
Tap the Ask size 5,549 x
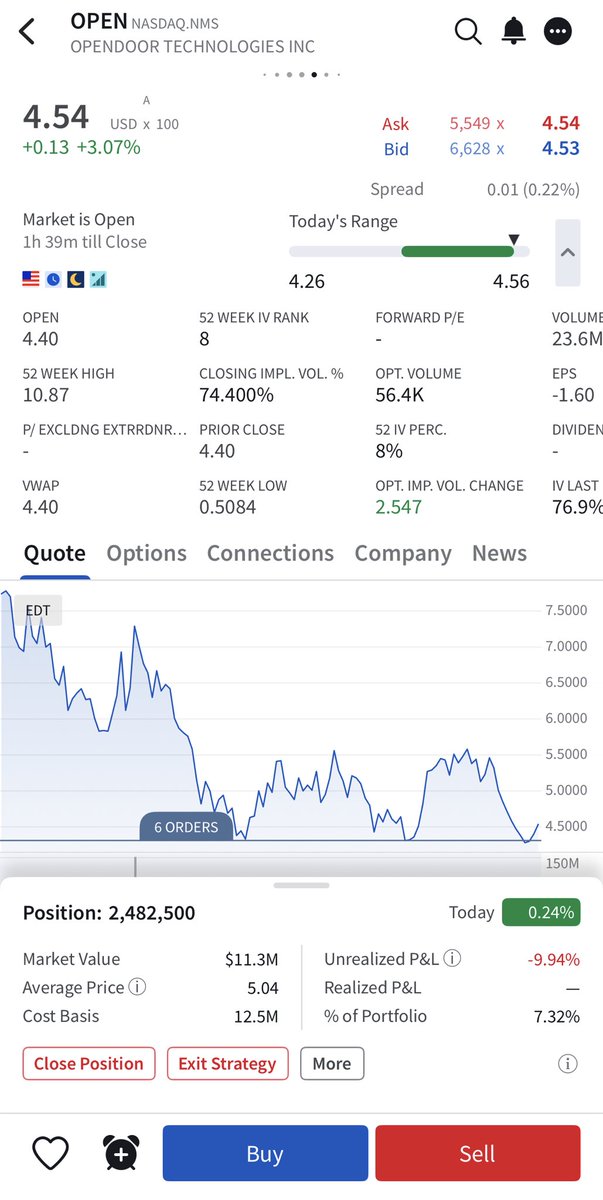tap(477, 123)
